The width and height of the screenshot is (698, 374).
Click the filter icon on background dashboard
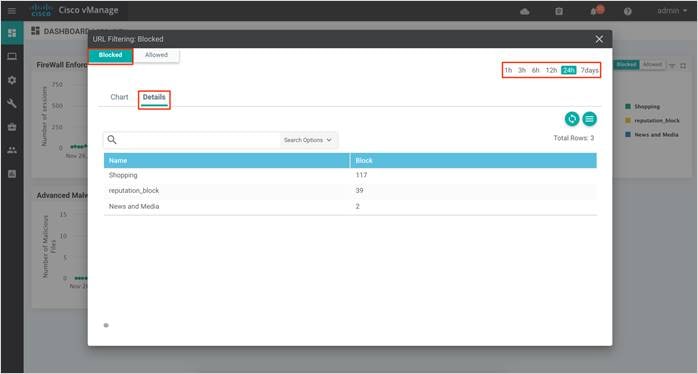click(x=672, y=65)
